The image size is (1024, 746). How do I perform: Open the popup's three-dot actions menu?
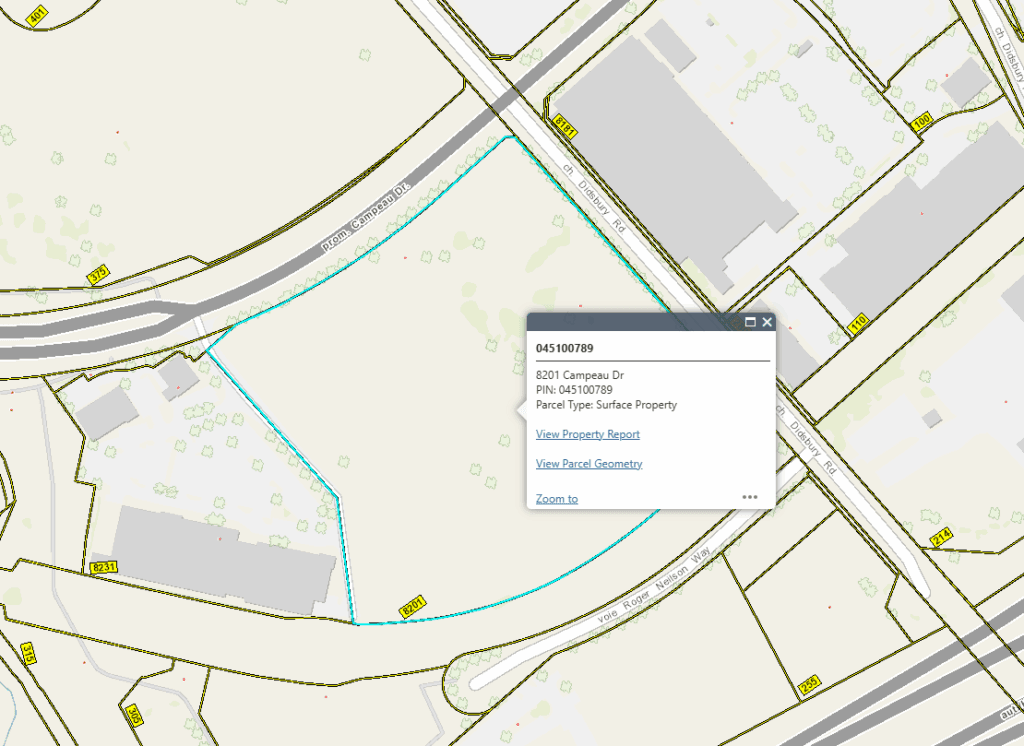(x=750, y=496)
